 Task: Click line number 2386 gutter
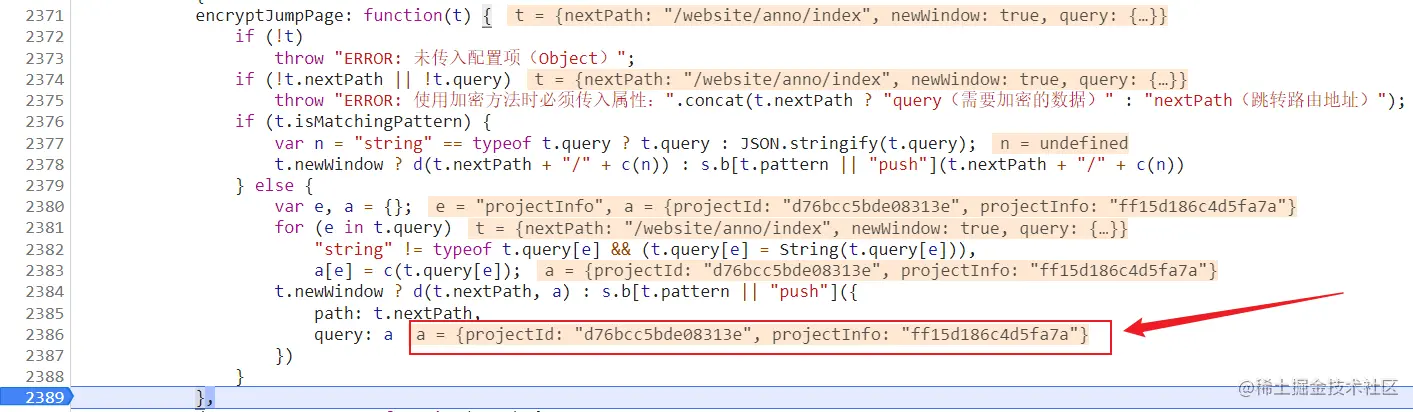(x=46, y=334)
